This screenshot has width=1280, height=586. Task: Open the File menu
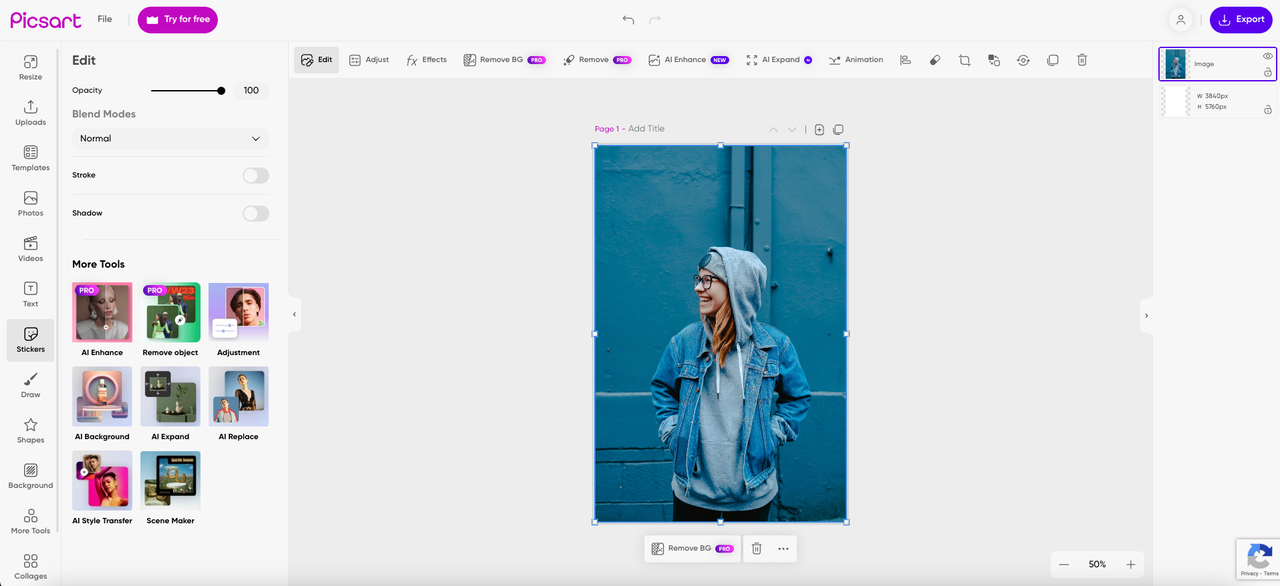point(105,19)
